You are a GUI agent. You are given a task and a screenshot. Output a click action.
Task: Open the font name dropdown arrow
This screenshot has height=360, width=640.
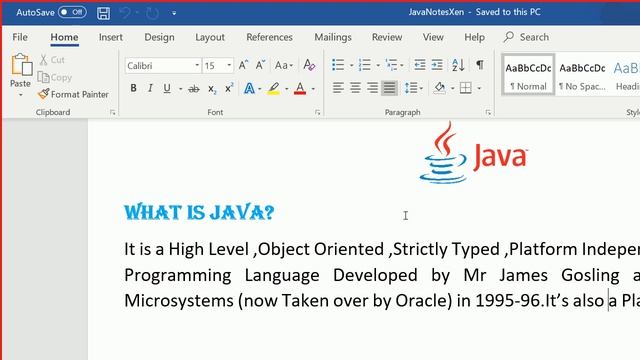(x=197, y=65)
